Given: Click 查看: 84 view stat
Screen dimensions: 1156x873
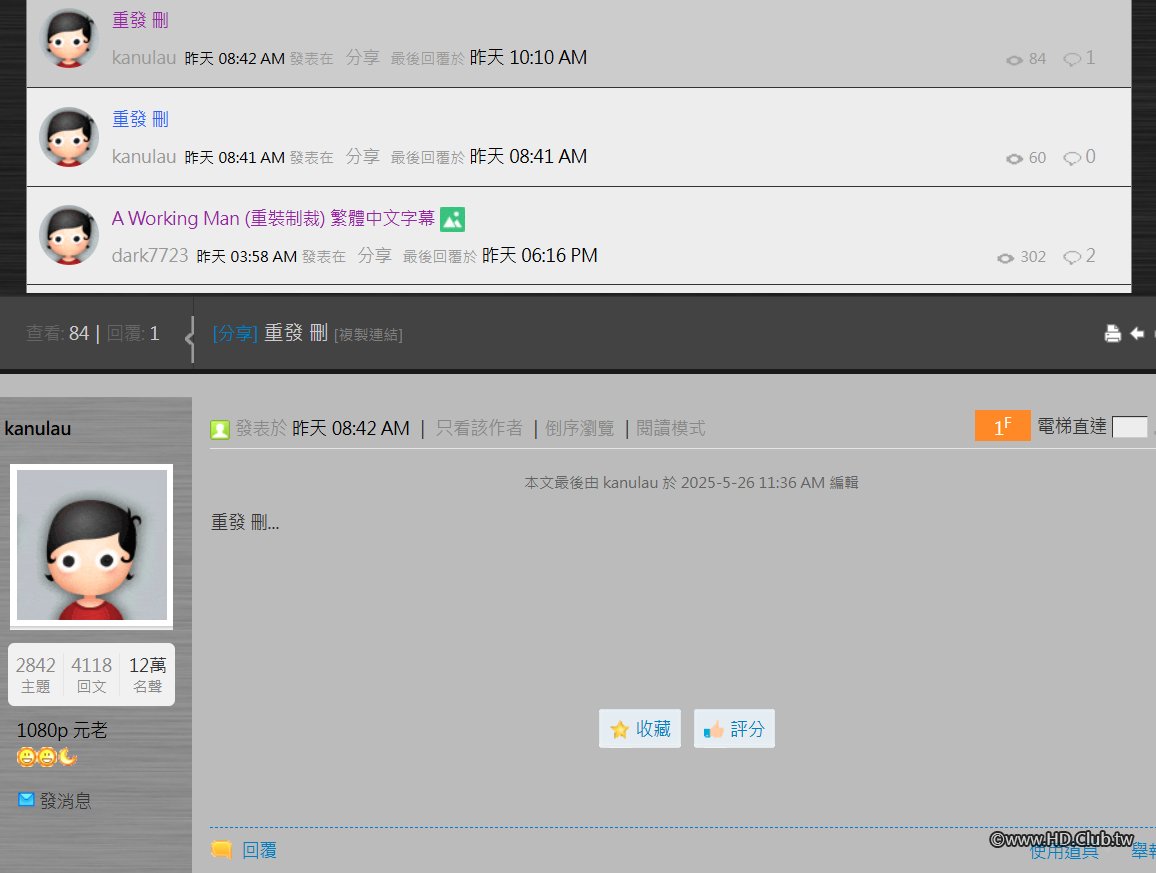Looking at the screenshot, I should tap(58, 333).
